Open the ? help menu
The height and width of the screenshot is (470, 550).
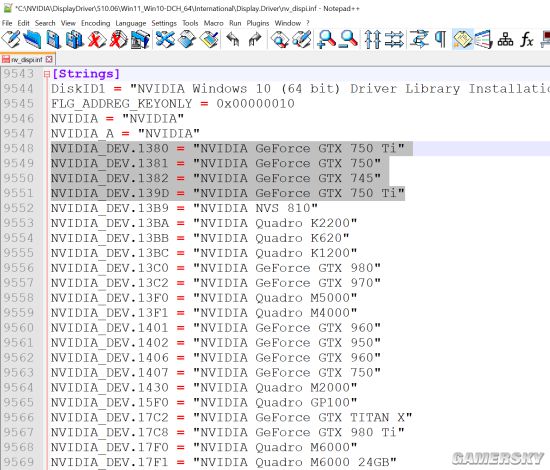(308, 23)
